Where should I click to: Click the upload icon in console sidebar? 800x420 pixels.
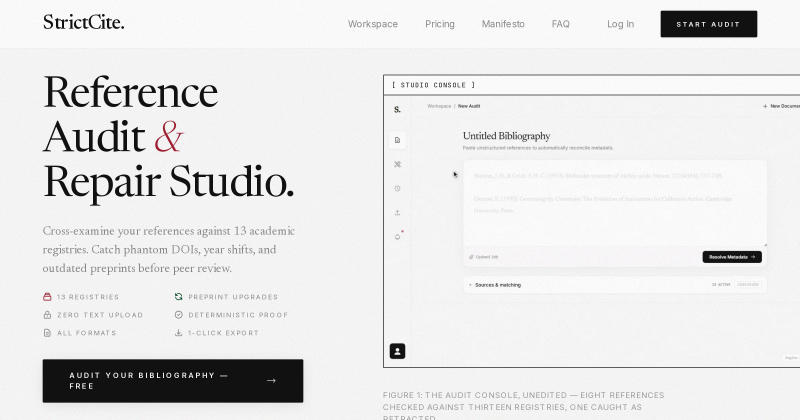[397, 213]
